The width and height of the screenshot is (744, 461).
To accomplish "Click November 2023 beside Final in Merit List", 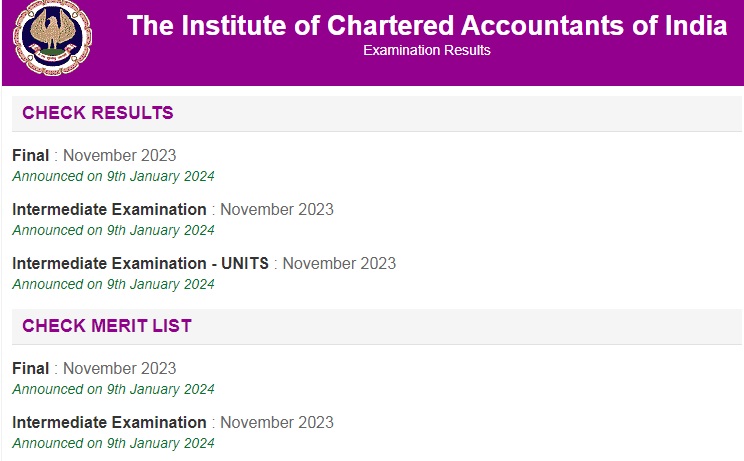I will [120, 369].
